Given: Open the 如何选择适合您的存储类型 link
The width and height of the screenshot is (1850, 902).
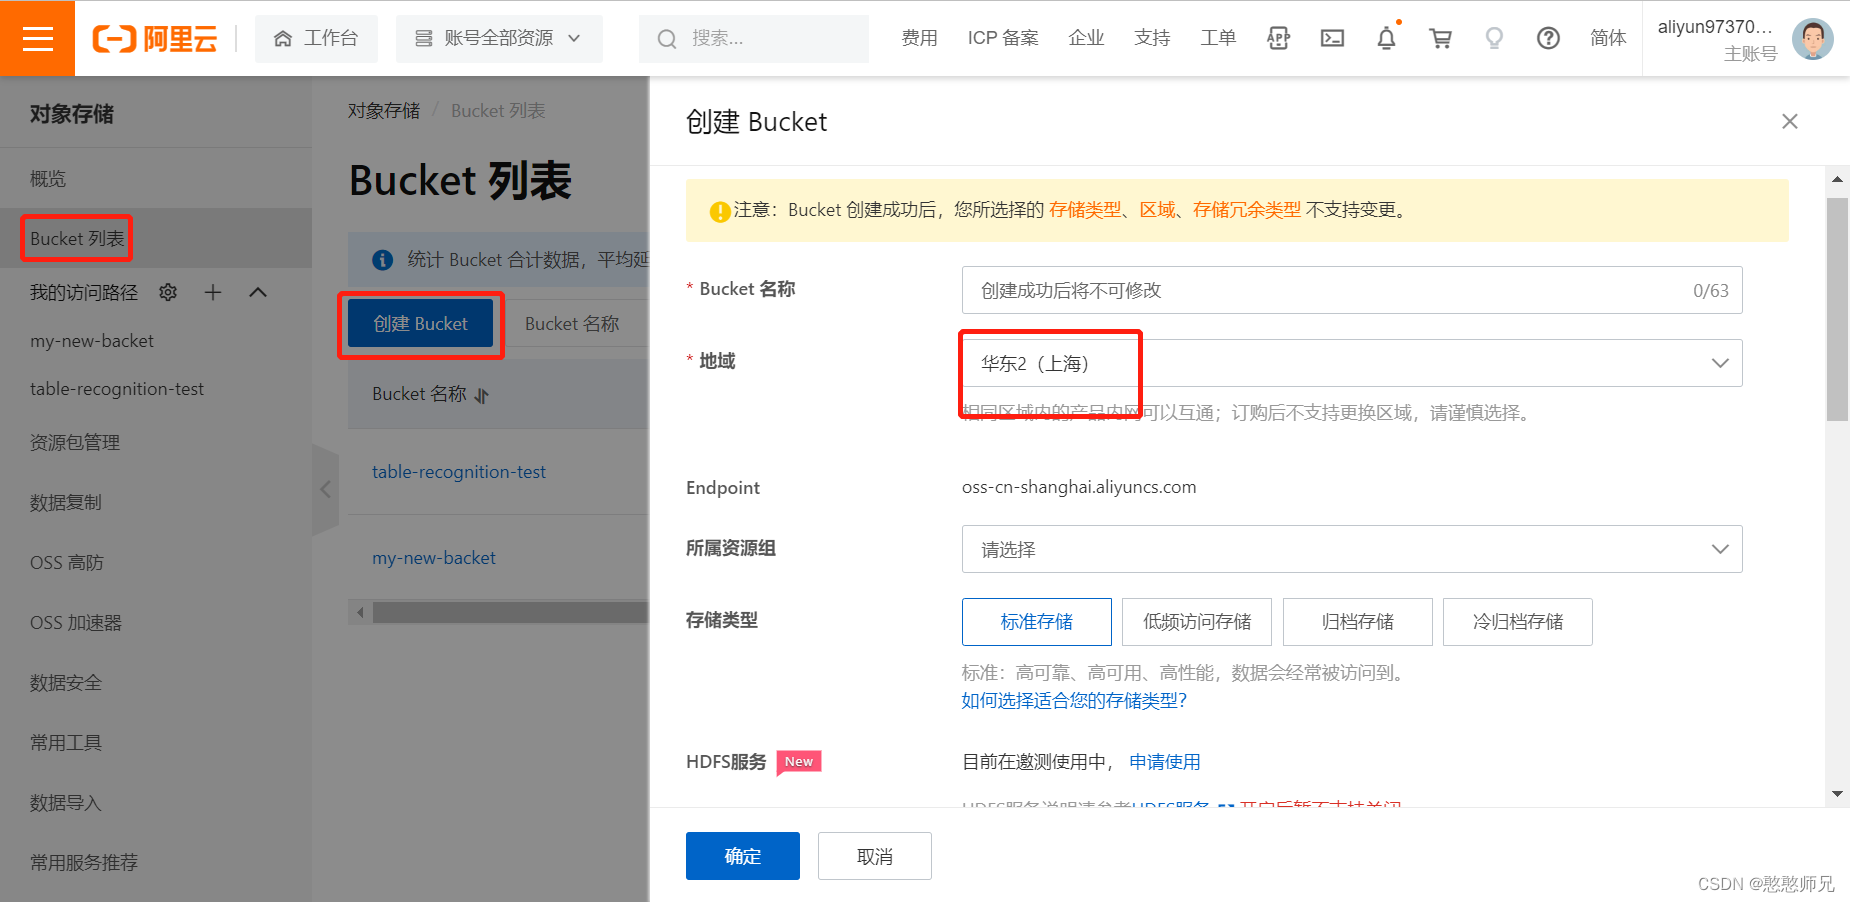Looking at the screenshot, I should tap(1072, 700).
